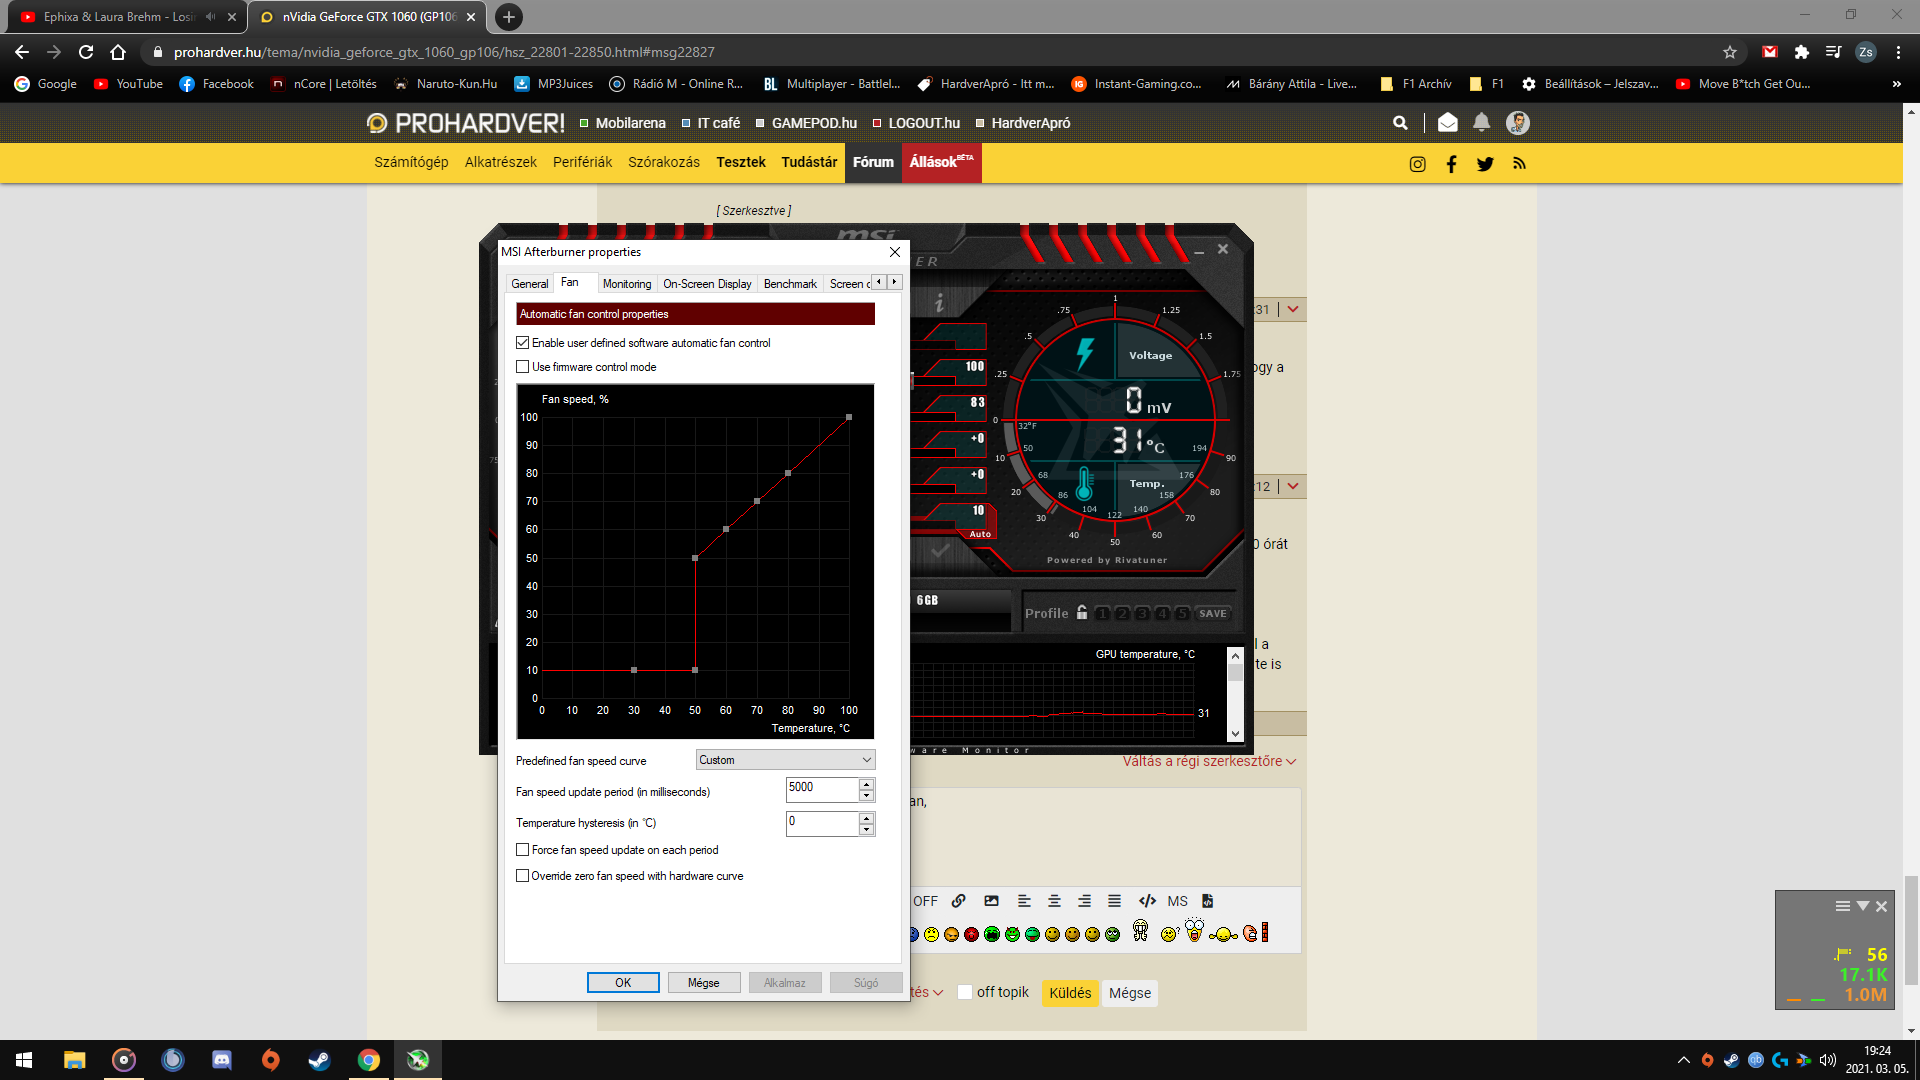Click Mégse in the properties dialog
Screen dimensions: 1920x1080
(x=704, y=983)
